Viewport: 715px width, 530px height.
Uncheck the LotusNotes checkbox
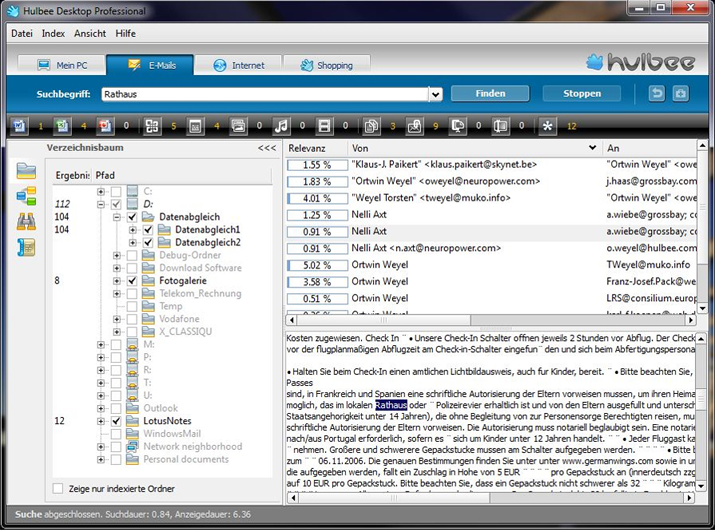click(116, 422)
